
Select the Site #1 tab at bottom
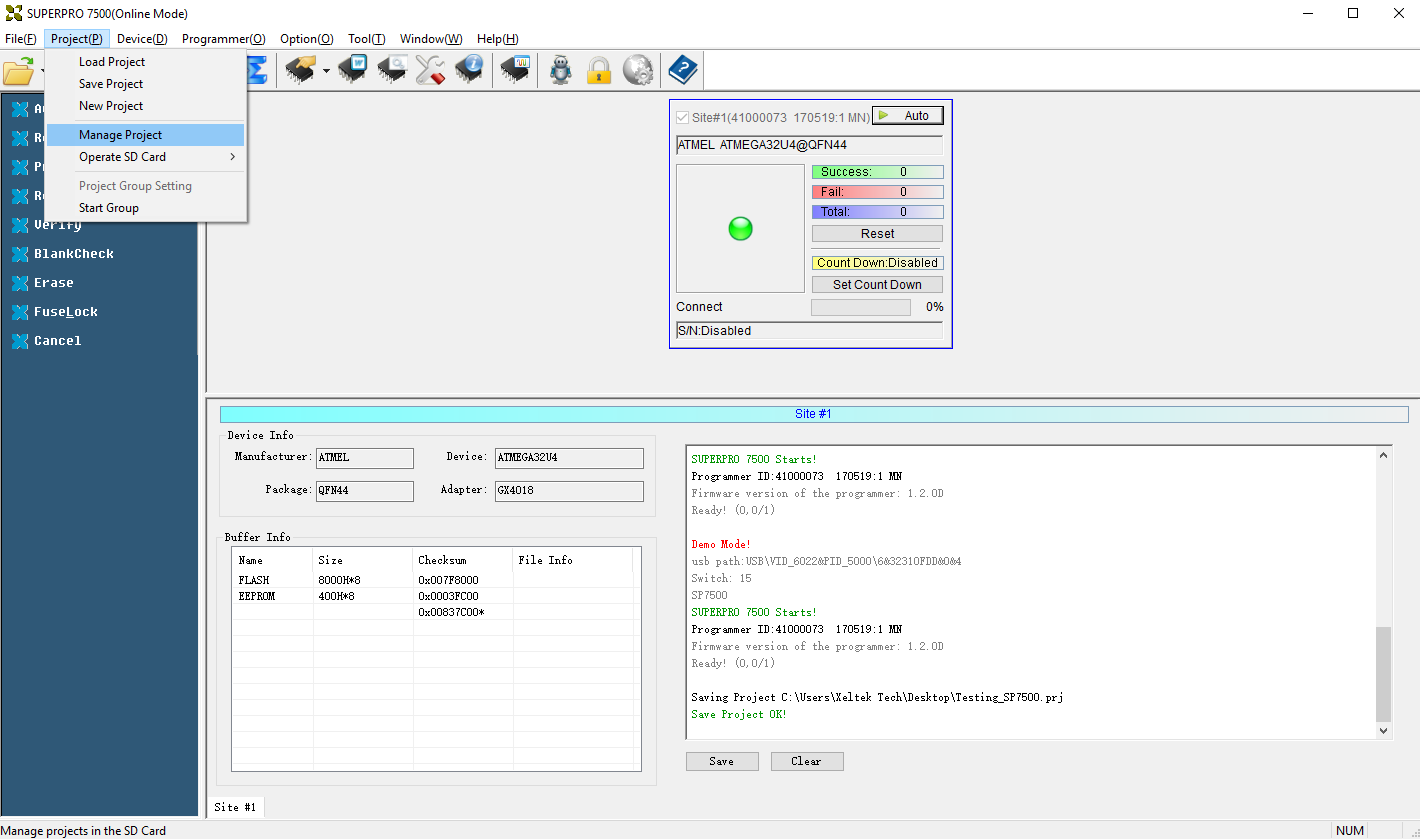click(235, 807)
